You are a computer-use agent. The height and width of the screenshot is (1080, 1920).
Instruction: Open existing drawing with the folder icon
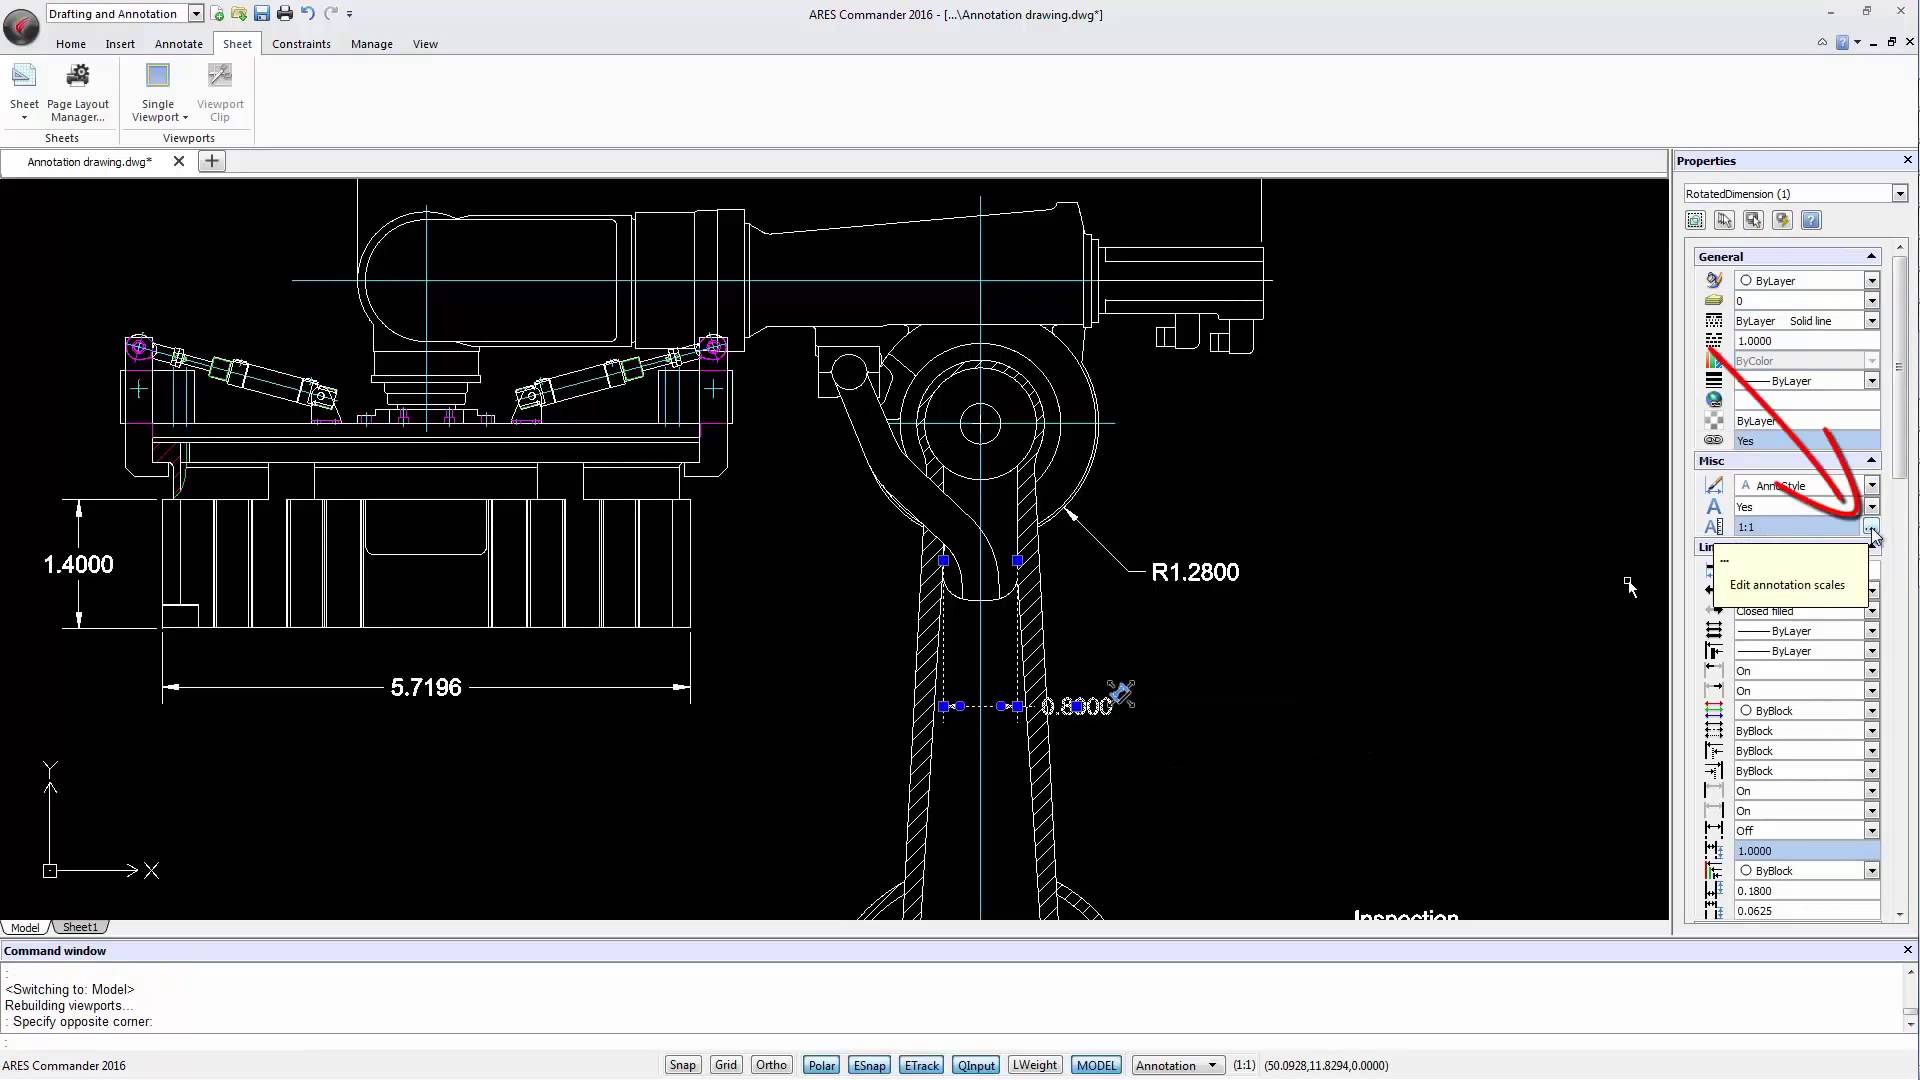pos(239,14)
